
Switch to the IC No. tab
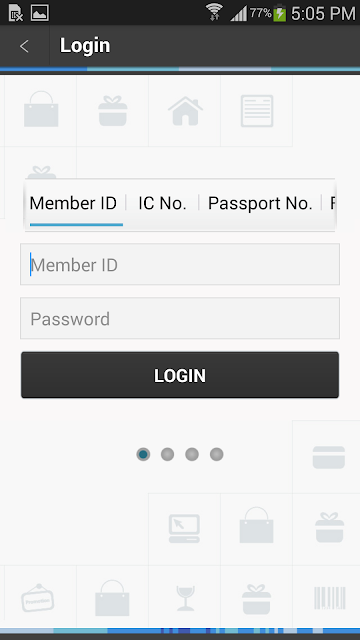tap(162, 203)
